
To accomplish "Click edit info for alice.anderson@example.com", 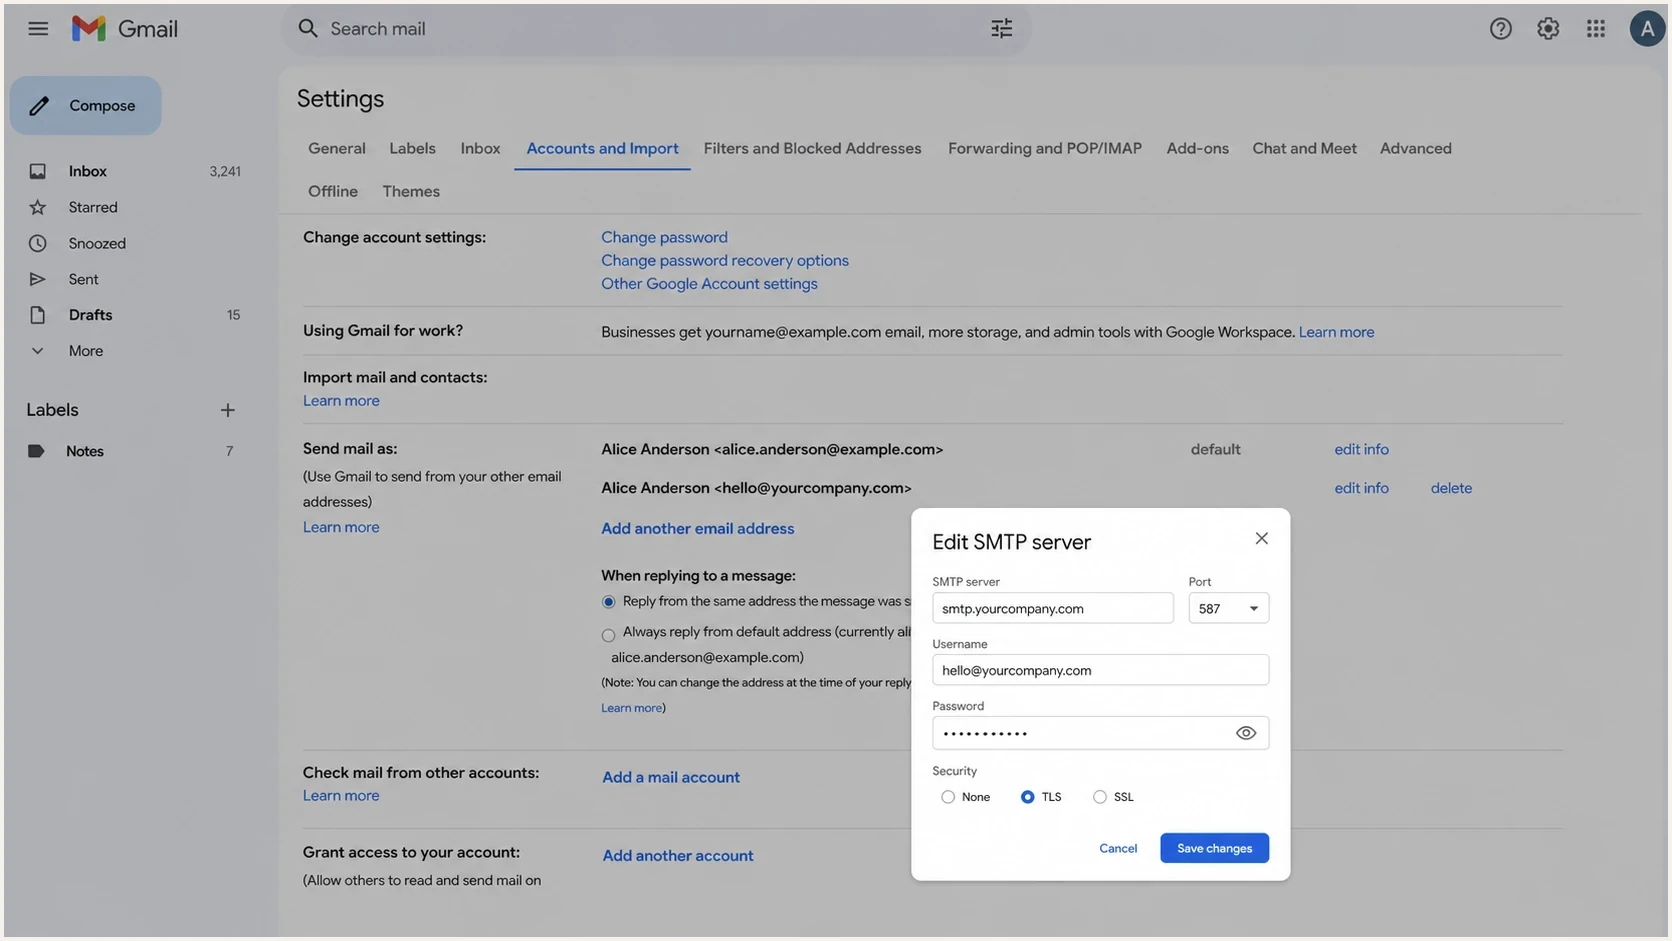I will [x=1361, y=450].
